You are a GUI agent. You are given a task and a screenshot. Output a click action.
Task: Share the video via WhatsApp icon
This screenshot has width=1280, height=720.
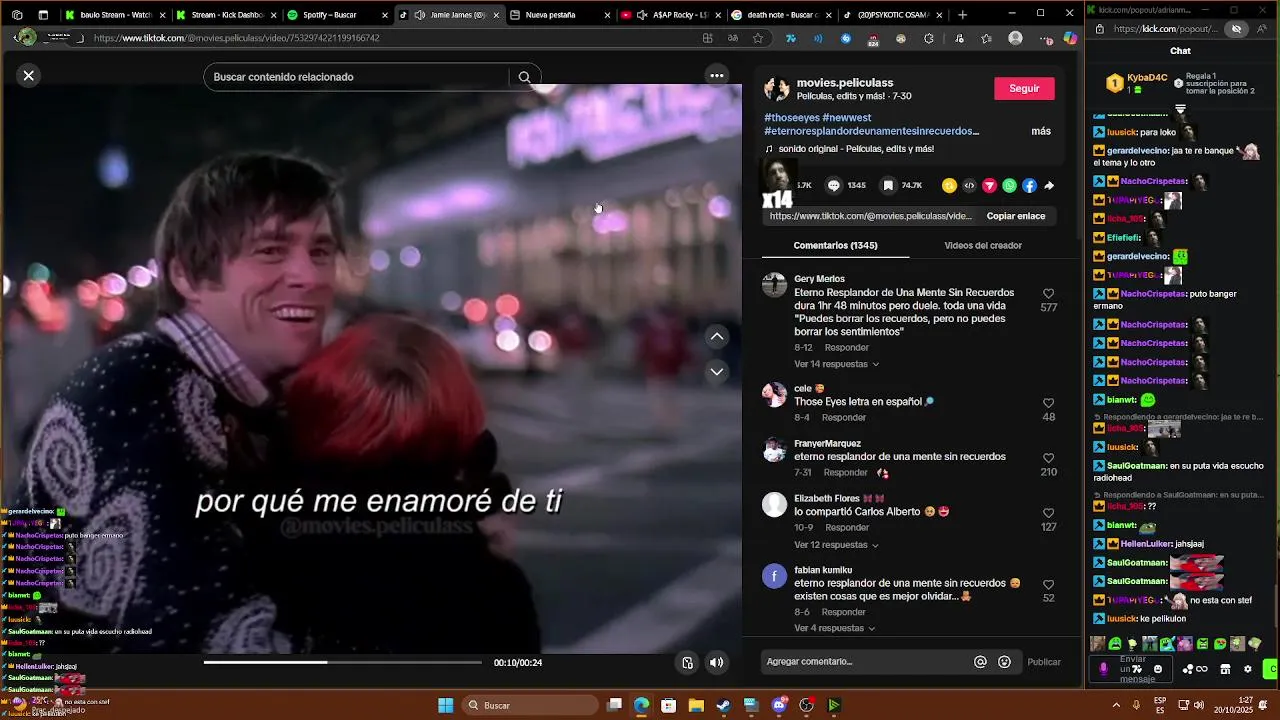pos(1009,185)
